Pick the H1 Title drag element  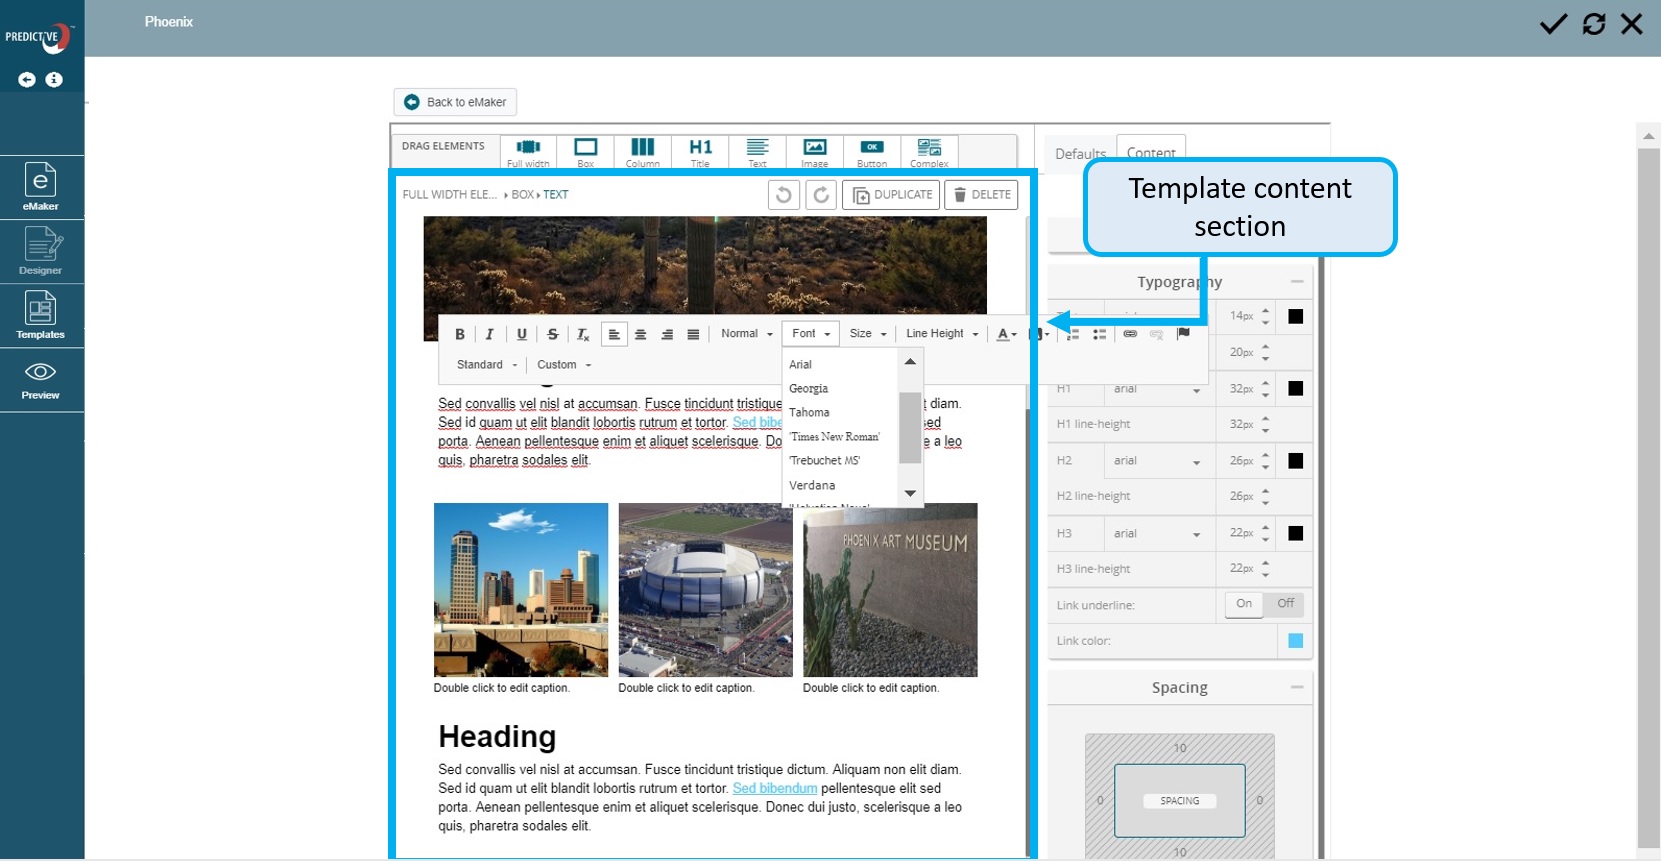[700, 152]
